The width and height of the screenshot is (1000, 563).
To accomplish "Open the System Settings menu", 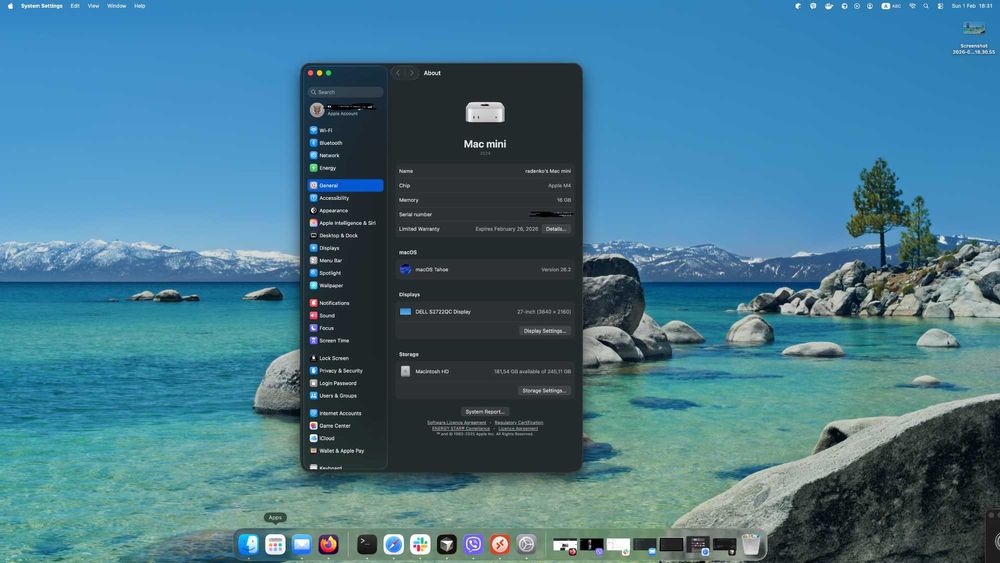I will (41, 6).
